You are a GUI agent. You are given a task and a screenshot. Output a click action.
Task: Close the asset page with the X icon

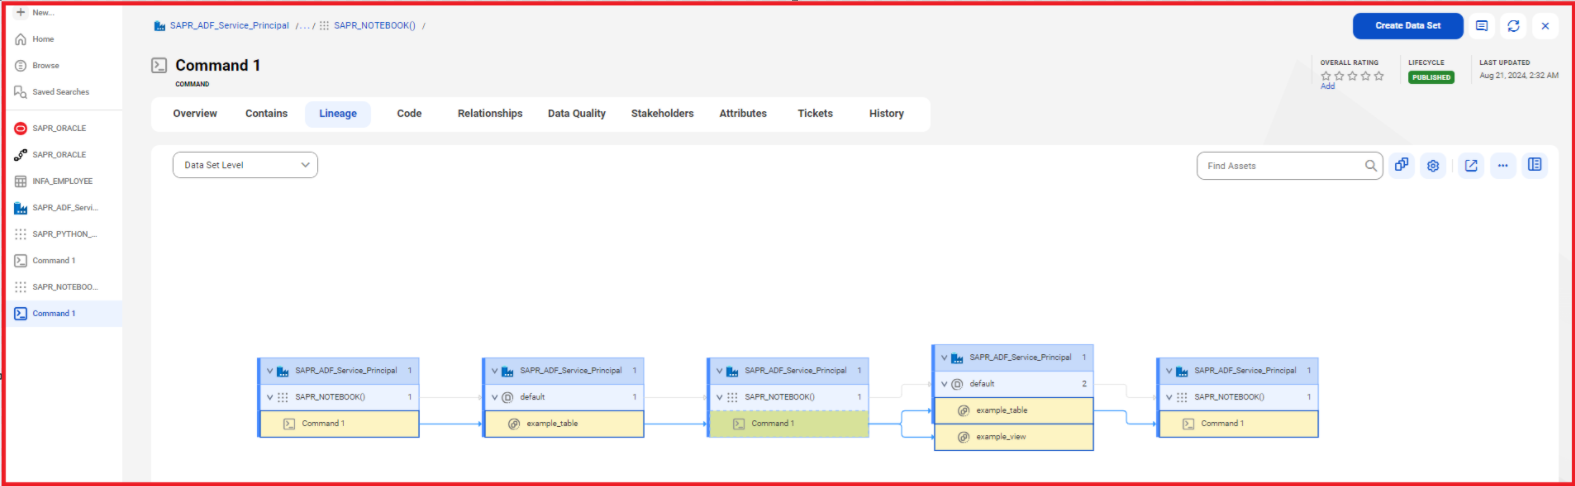(1545, 26)
